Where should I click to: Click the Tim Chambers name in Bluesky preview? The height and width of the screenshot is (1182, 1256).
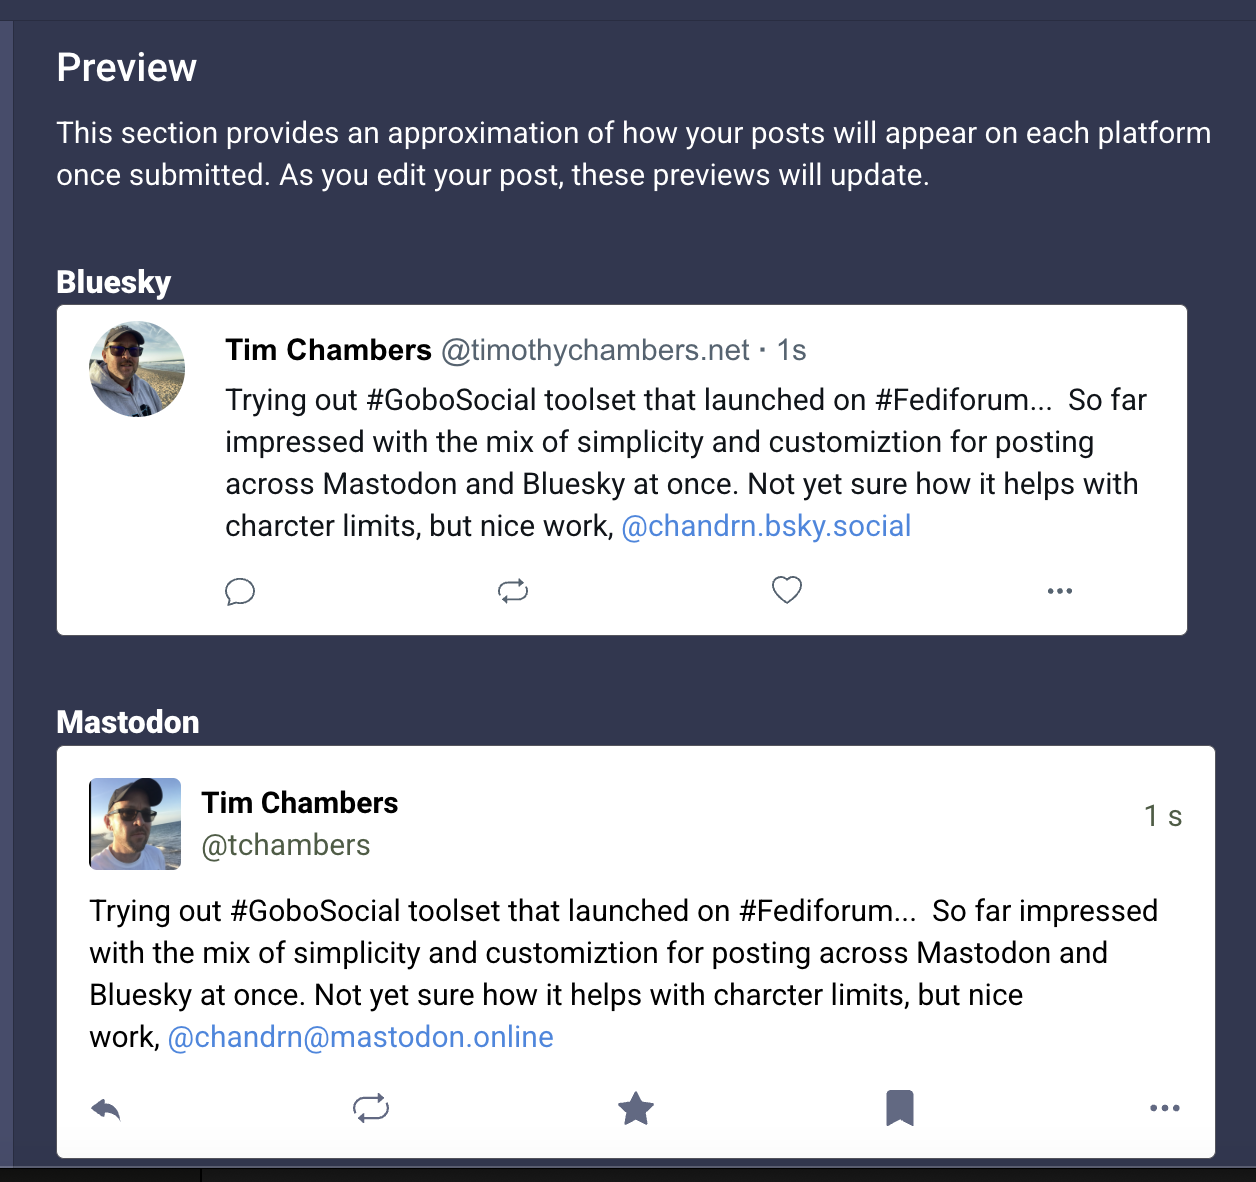328,350
